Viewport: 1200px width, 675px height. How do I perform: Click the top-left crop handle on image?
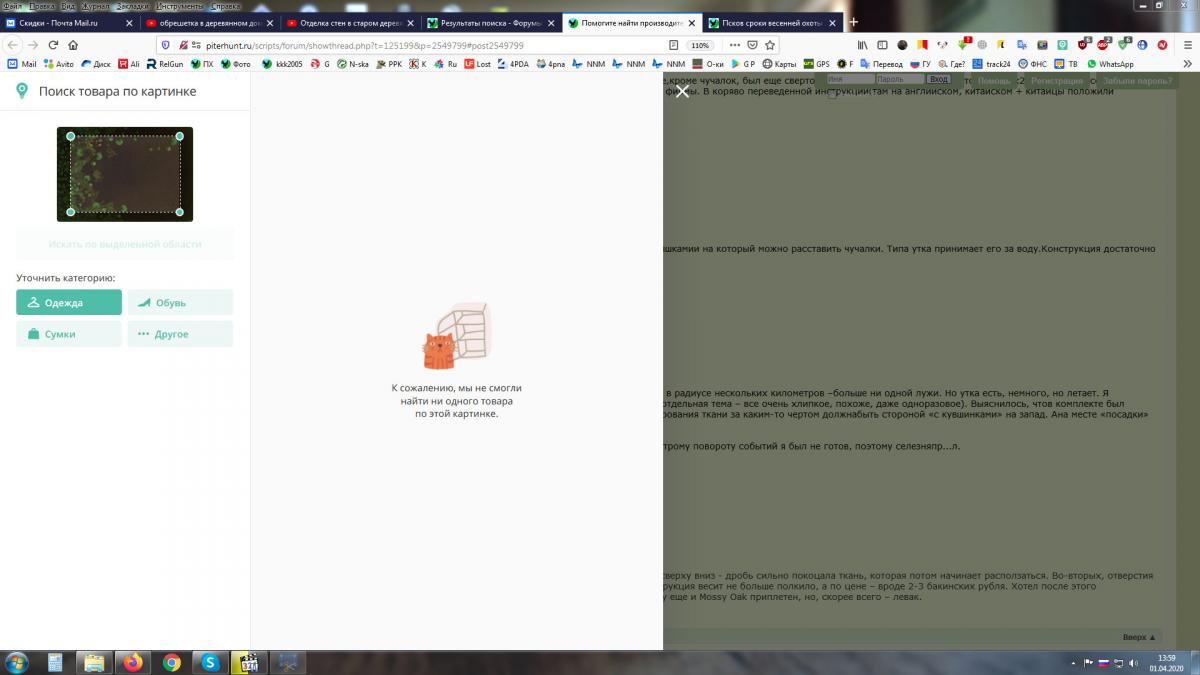coord(70,136)
